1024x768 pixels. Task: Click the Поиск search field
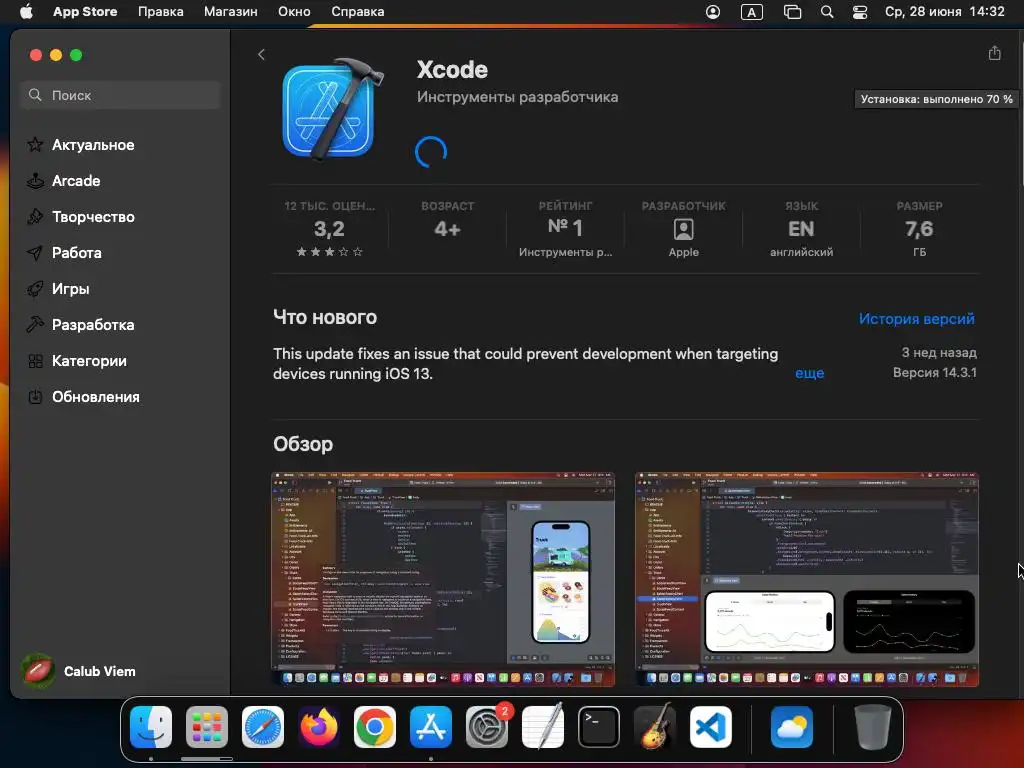click(120, 95)
